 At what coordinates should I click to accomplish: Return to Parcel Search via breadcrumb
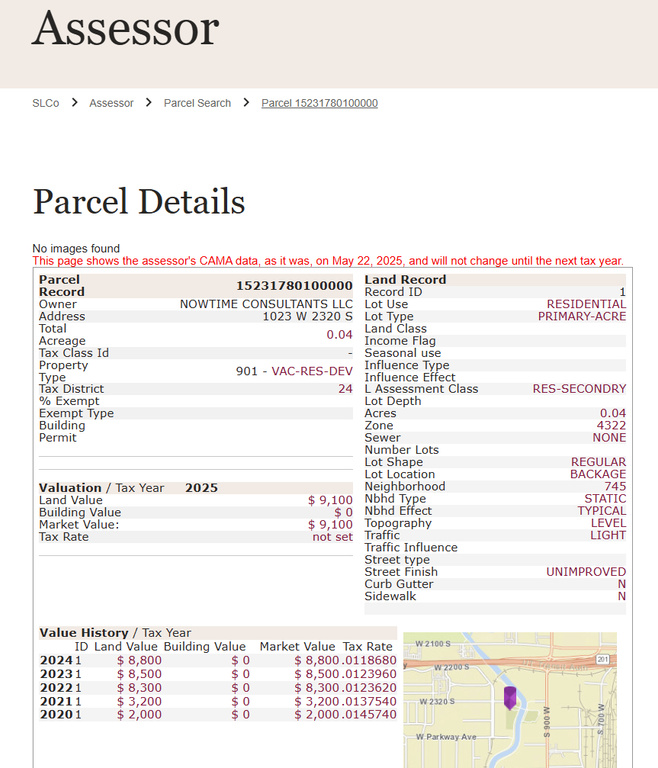pos(197,103)
